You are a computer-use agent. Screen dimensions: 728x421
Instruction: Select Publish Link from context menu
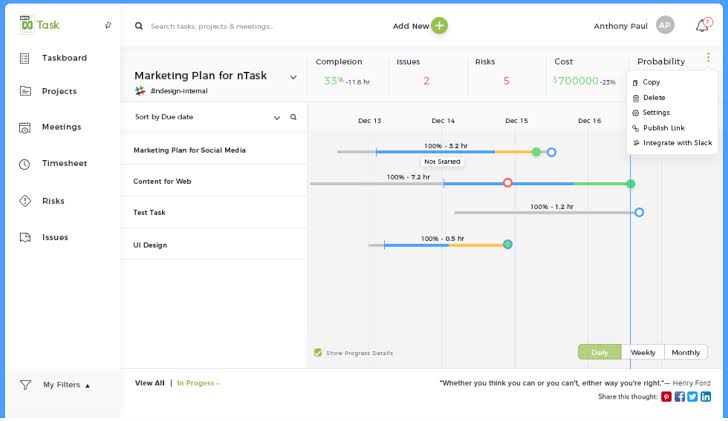click(x=663, y=128)
